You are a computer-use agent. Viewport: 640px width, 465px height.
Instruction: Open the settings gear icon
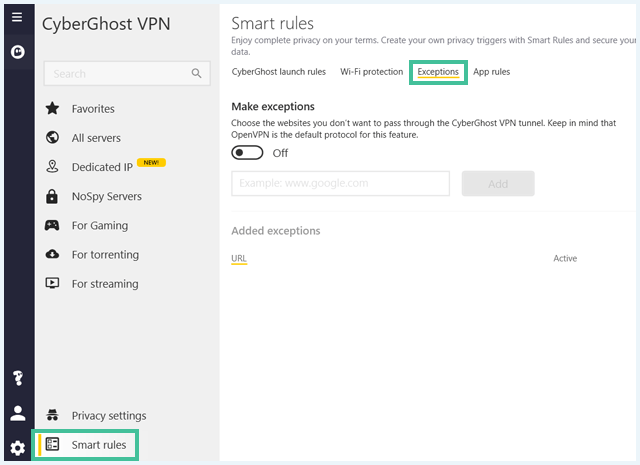18,448
